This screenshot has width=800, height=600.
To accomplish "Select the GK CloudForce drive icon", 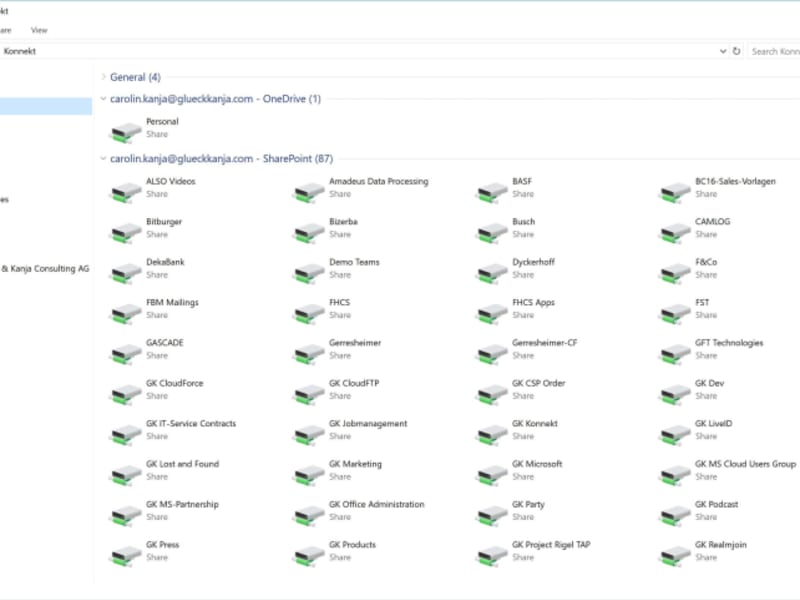I will click(126, 393).
